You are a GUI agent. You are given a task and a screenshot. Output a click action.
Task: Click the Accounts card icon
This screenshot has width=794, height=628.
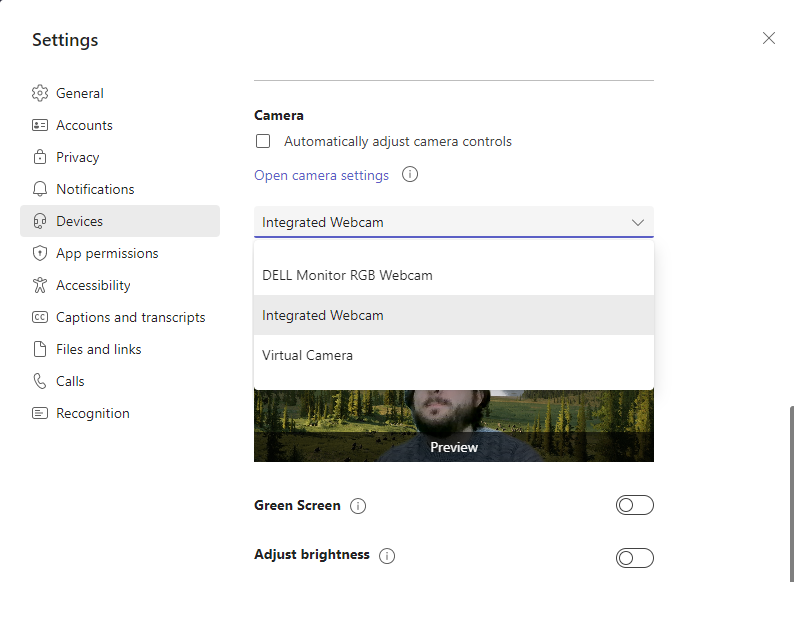(40, 125)
